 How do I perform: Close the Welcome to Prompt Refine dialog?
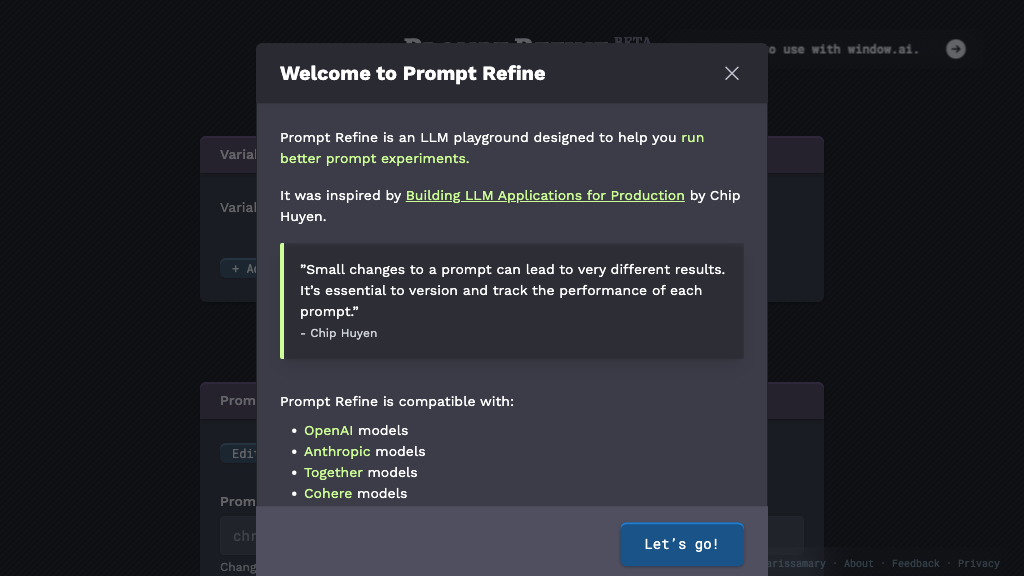click(x=731, y=73)
